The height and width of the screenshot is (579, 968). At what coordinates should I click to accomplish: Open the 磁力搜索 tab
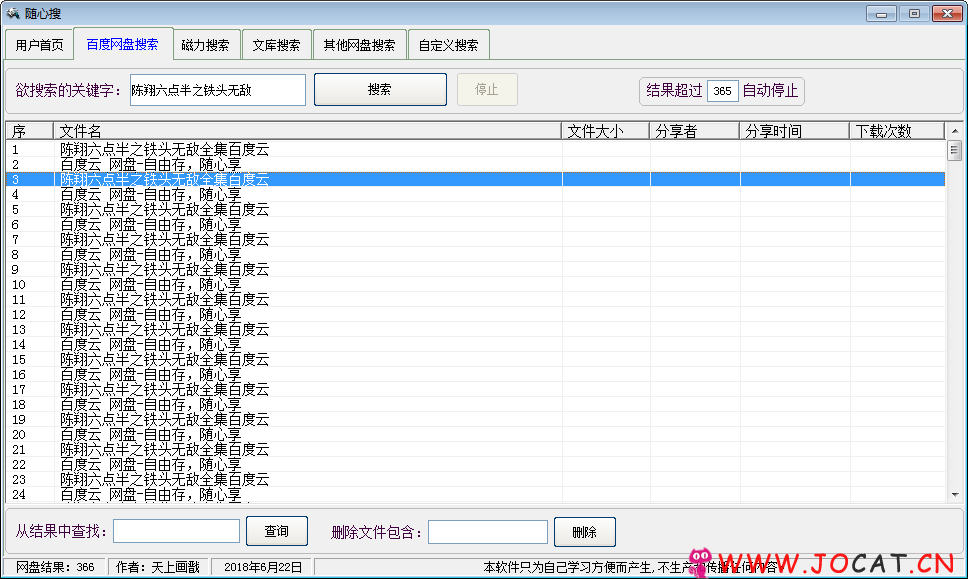click(x=206, y=45)
